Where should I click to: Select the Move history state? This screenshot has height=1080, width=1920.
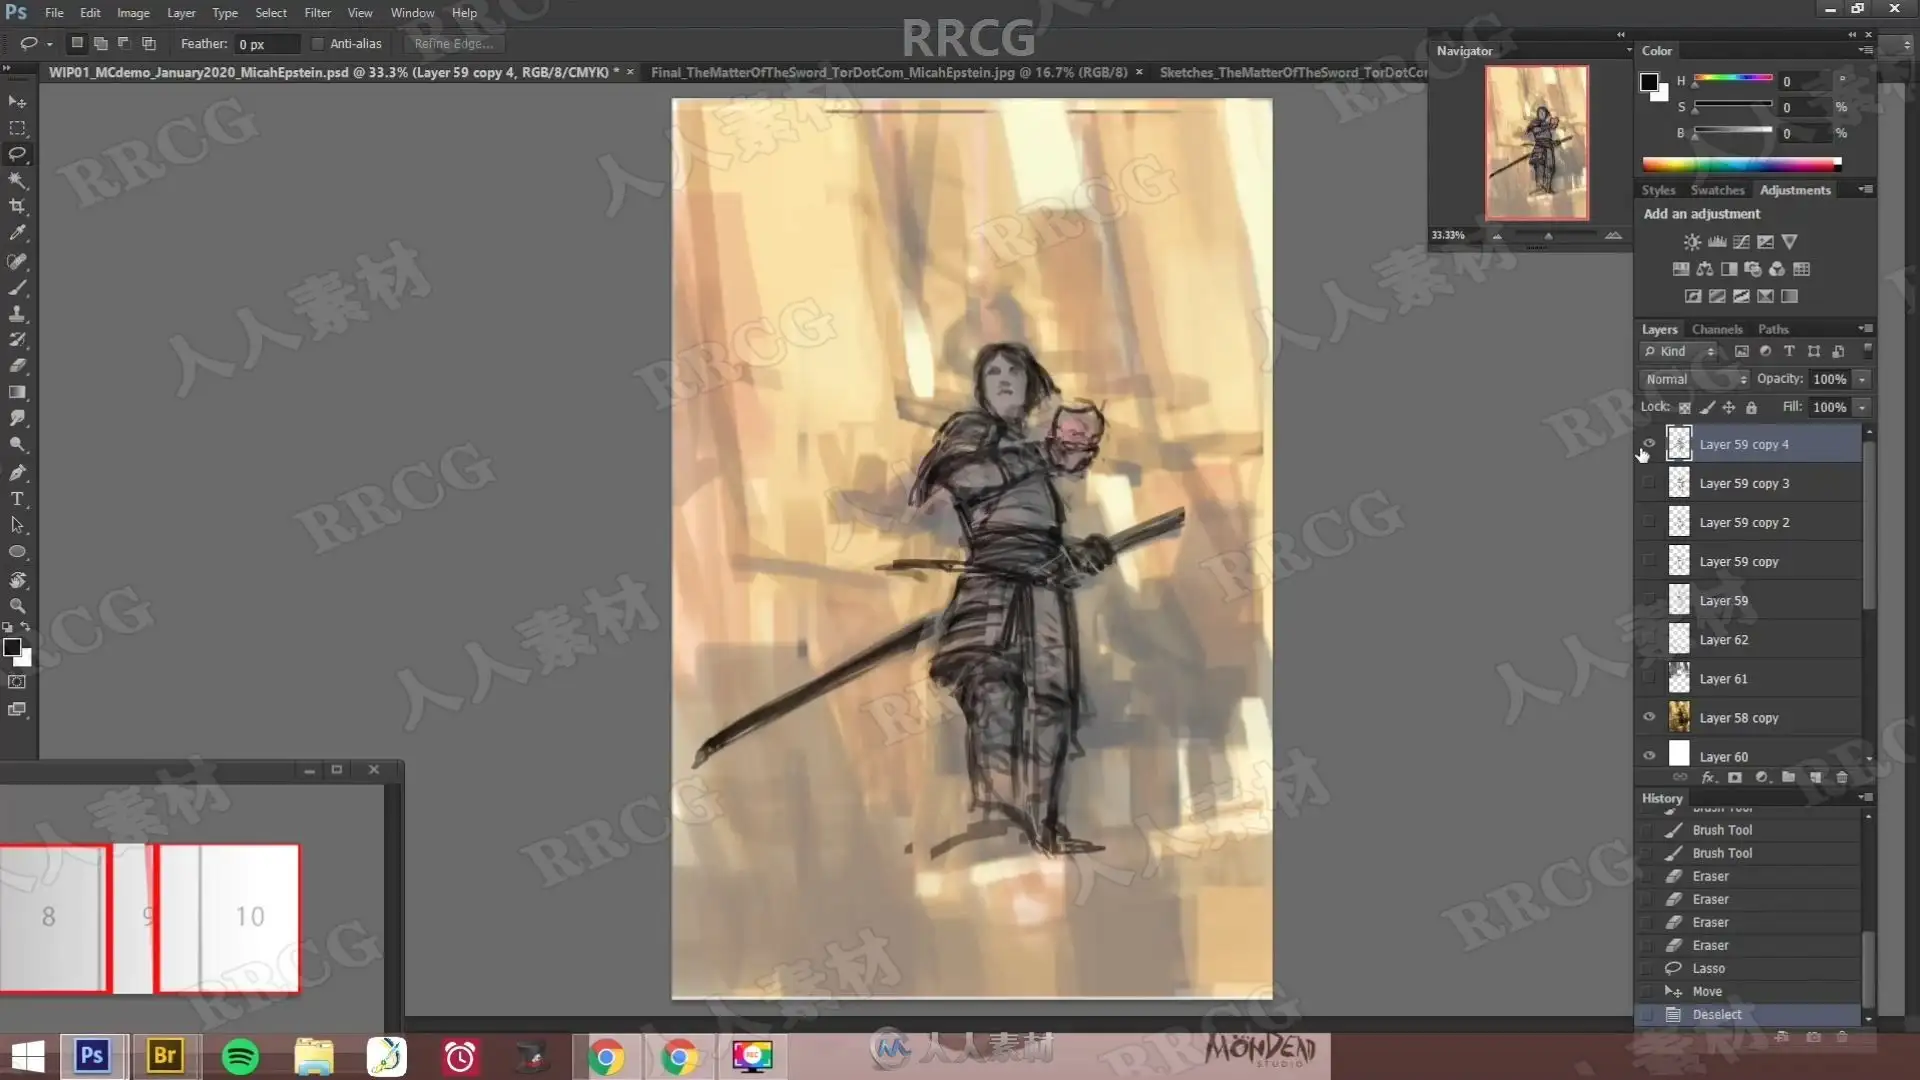pos(1749,991)
